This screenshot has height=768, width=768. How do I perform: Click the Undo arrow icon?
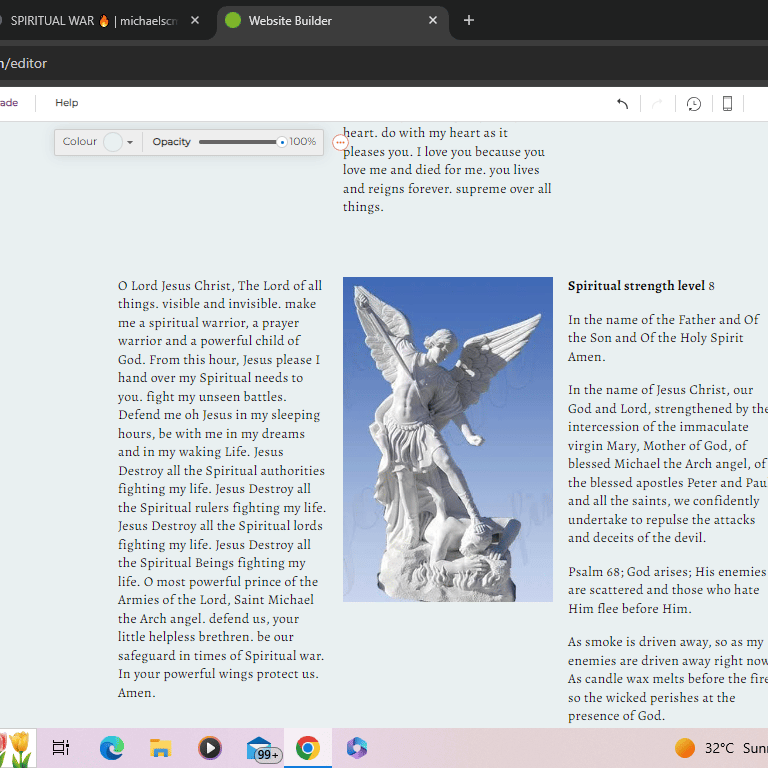click(x=622, y=103)
